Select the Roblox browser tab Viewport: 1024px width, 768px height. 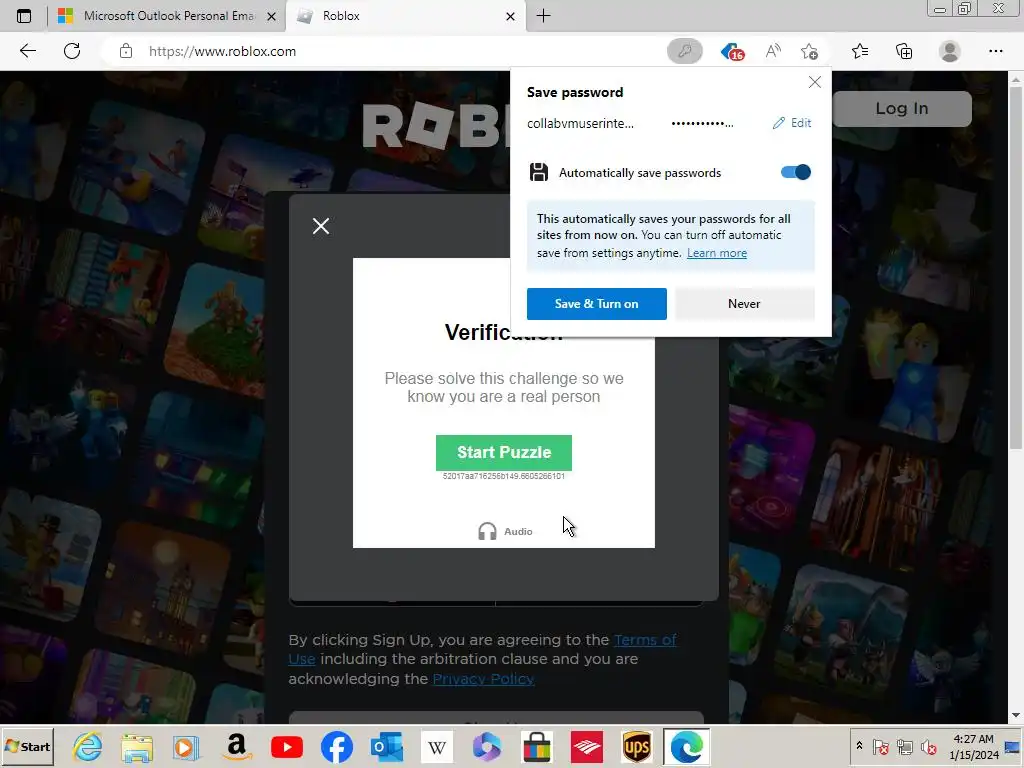coord(405,16)
